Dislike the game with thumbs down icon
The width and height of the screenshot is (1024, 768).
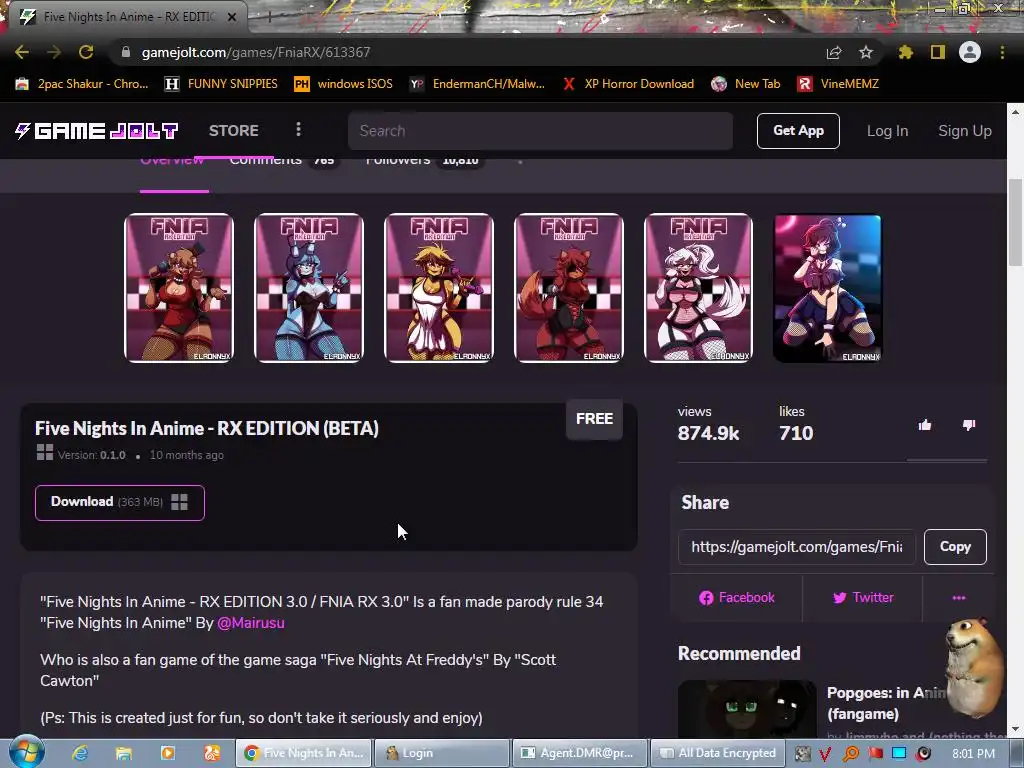point(968,426)
